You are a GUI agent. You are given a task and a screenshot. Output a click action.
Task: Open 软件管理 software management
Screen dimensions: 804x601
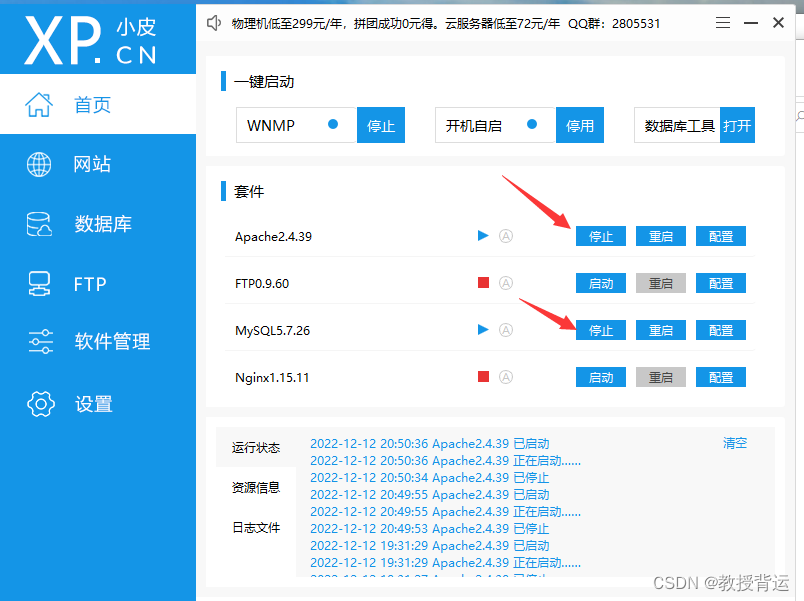tap(97, 341)
